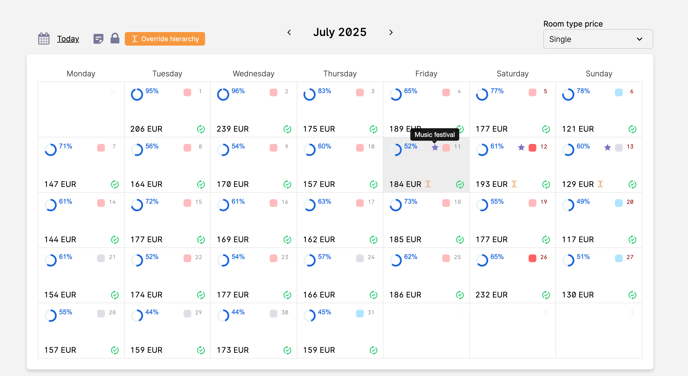The height and width of the screenshot is (376, 688).
Task: Click the orange override marker next to 193 EUR
Action: pos(514,184)
